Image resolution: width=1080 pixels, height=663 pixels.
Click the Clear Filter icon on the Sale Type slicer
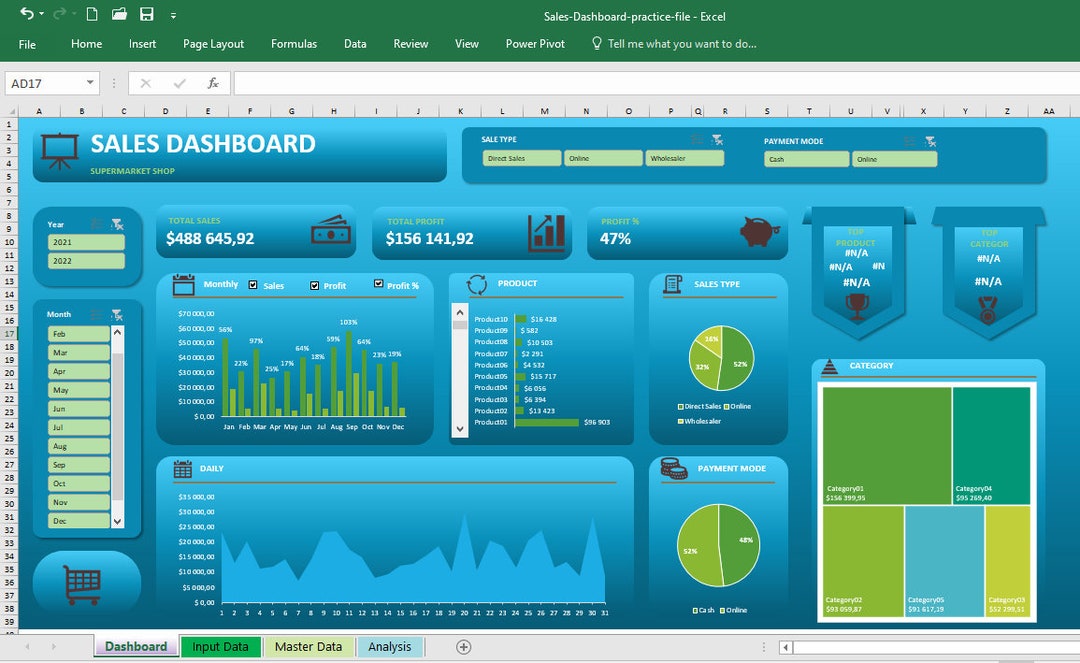click(718, 139)
